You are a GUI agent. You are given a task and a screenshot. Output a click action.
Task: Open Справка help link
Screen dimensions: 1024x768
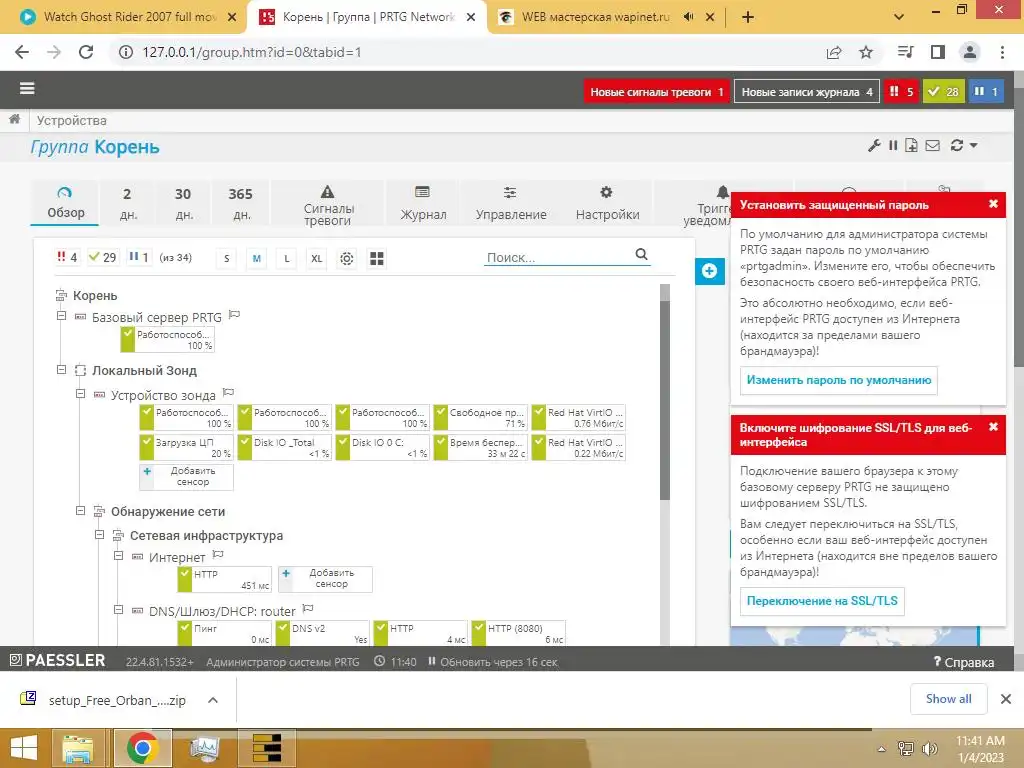[x=964, y=662]
